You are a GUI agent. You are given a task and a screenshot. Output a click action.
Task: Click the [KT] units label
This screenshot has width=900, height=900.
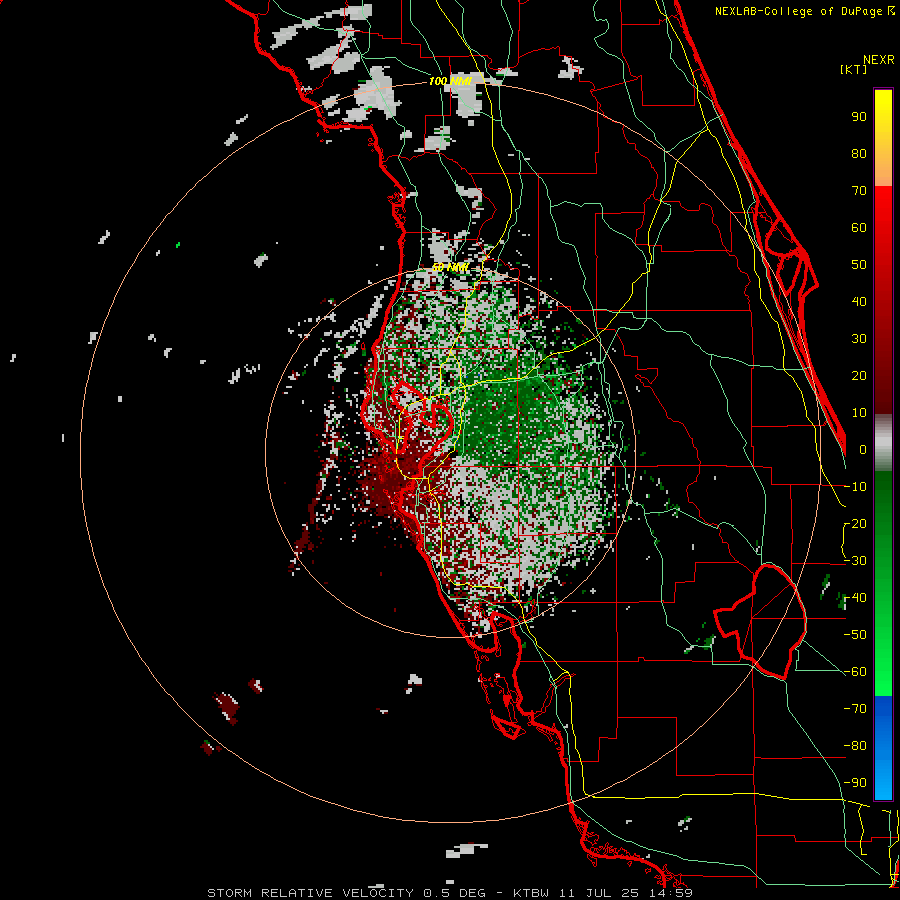pyautogui.click(x=853, y=69)
